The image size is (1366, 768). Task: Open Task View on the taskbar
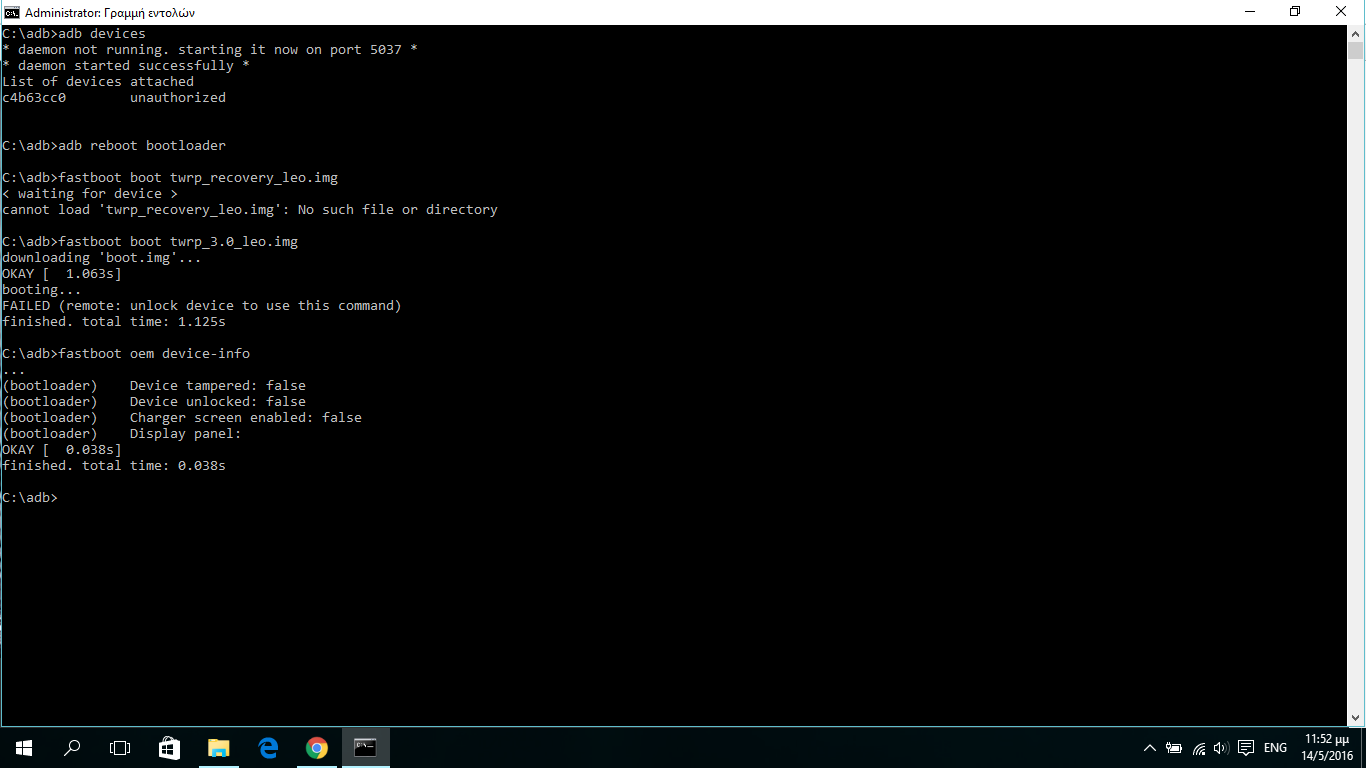click(x=120, y=748)
